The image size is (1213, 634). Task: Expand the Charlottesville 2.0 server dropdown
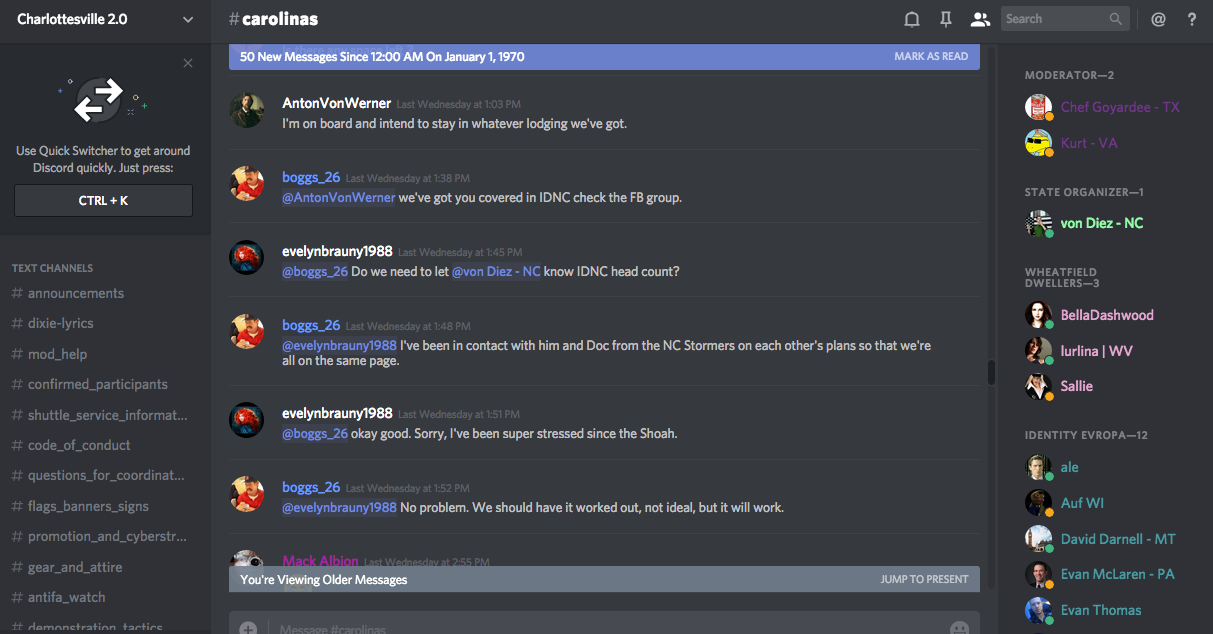188,19
